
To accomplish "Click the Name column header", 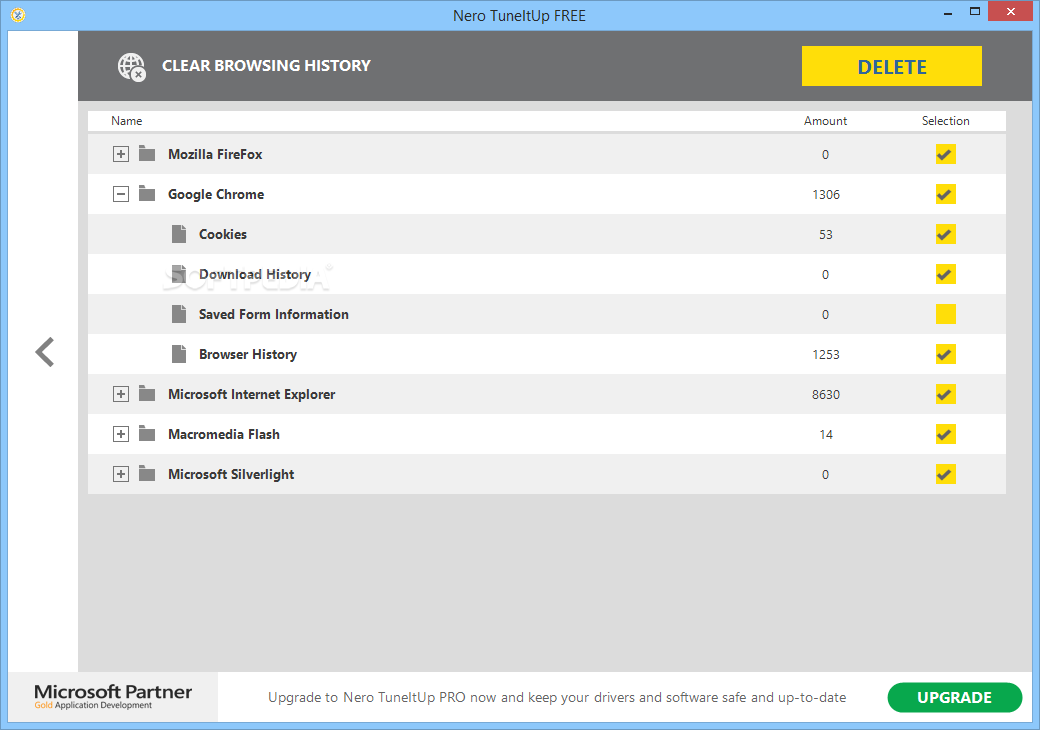I will coord(126,121).
